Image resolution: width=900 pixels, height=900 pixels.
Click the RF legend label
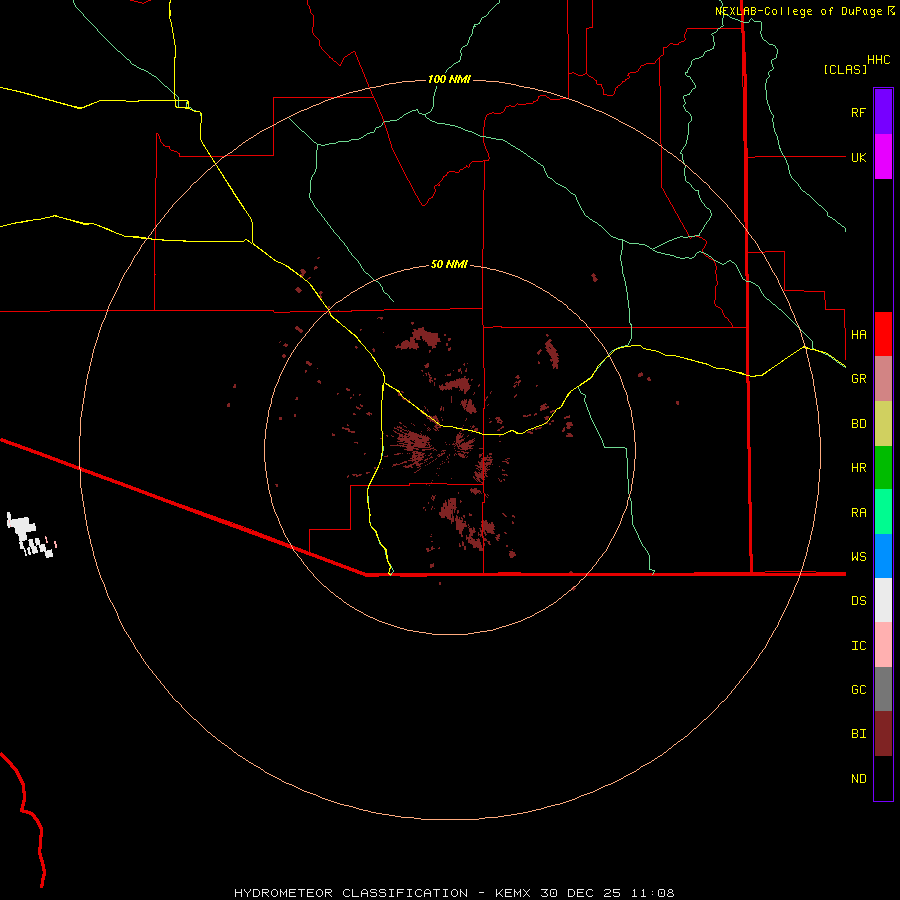coord(858,112)
